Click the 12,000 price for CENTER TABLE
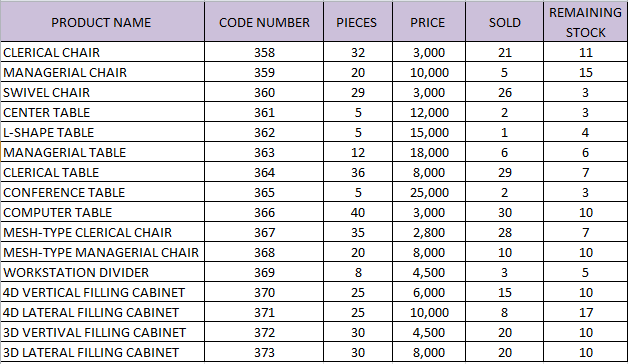This screenshot has height=364, width=628. 429,112
